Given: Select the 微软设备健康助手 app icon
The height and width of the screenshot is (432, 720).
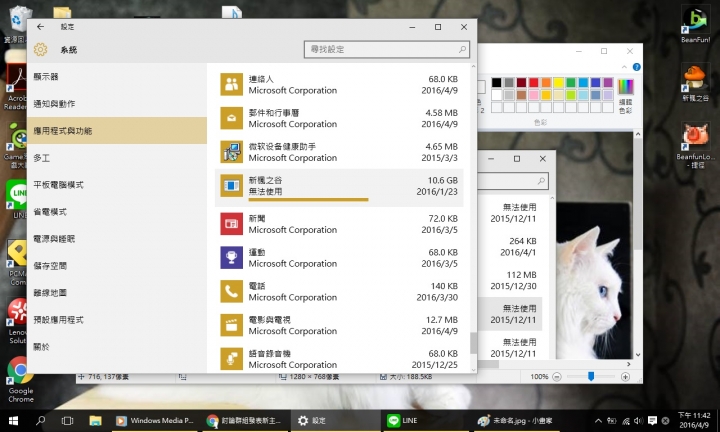Looking at the screenshot, I should tap(231, 152).
